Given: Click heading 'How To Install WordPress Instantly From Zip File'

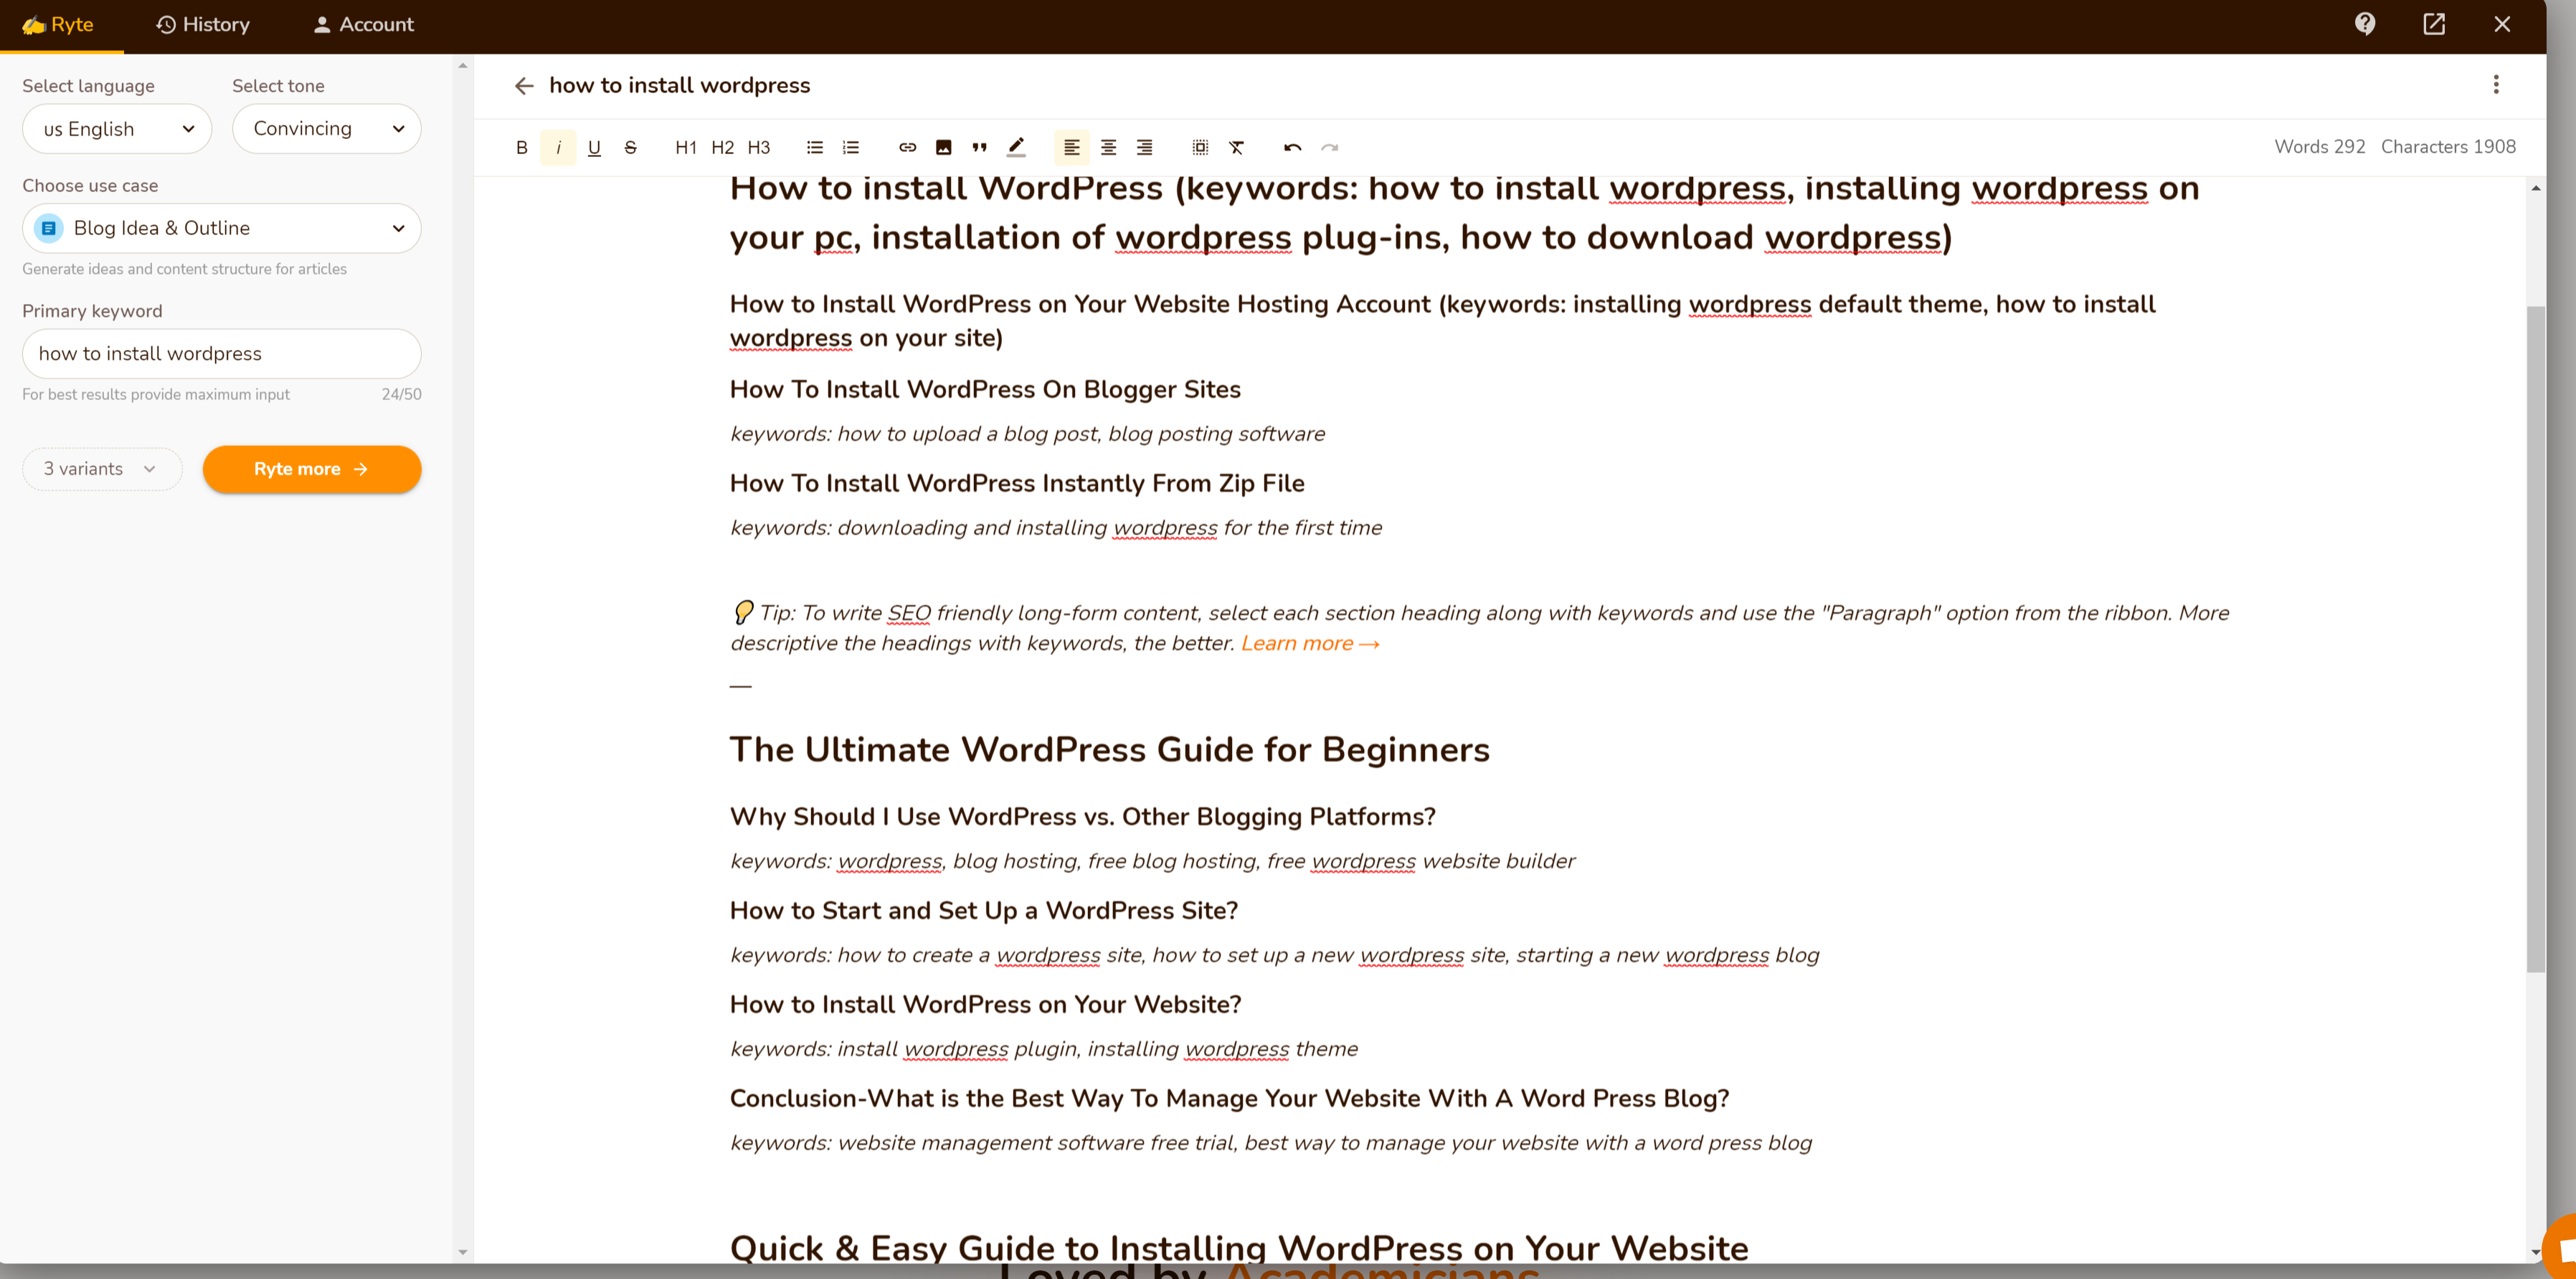Looking at the screenshot, I should pos(1017,484).
